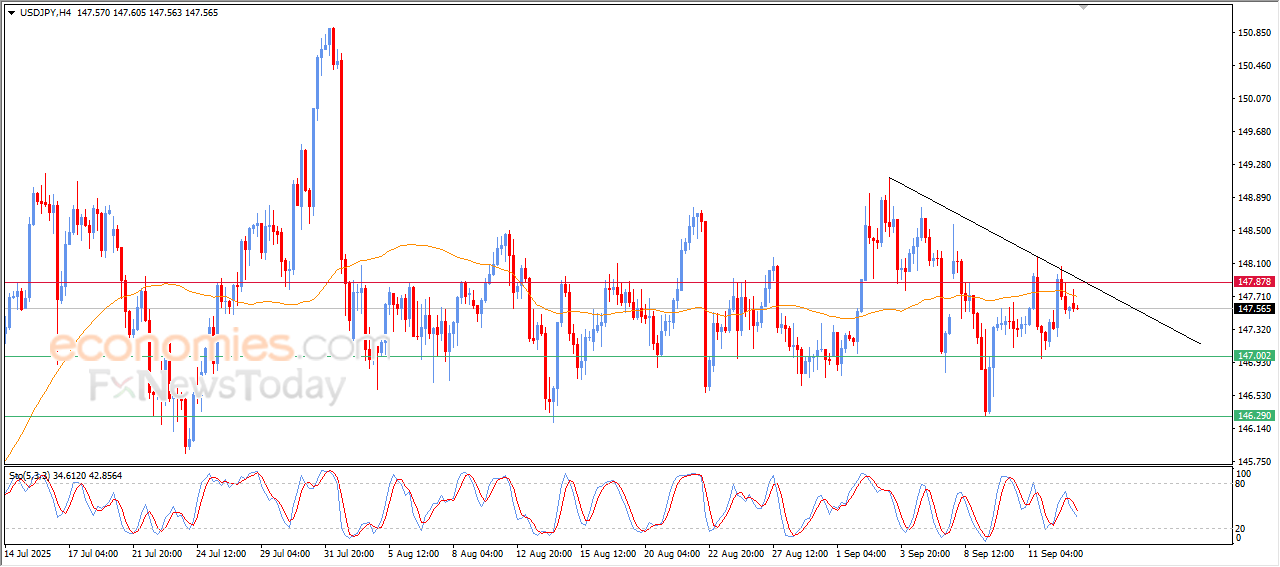Click the 148.500 price axis label
Screen dimensions: 1280x567
(1254, 231)
